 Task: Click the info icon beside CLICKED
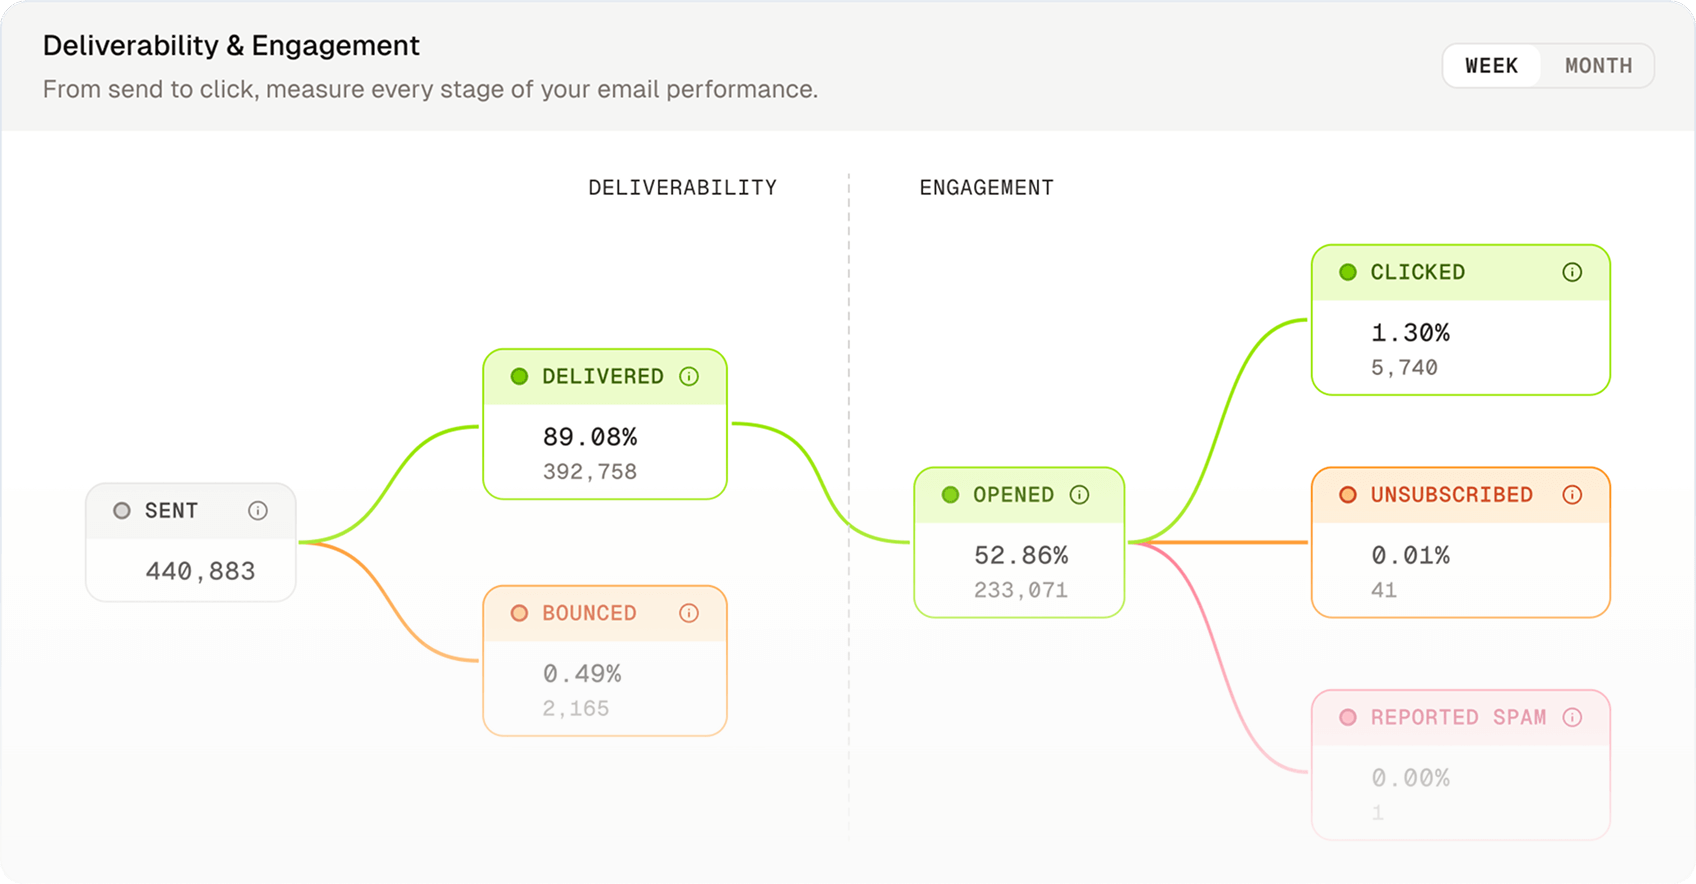point(1572,272)
